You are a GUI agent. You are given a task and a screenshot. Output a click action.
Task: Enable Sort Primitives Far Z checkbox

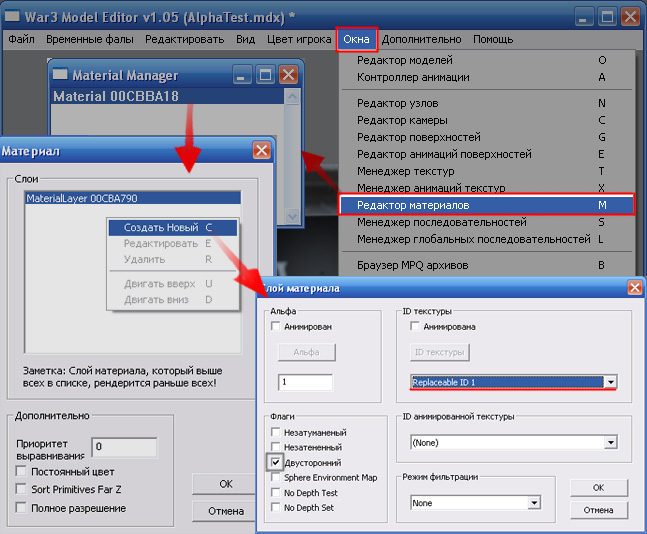point(21,489)
